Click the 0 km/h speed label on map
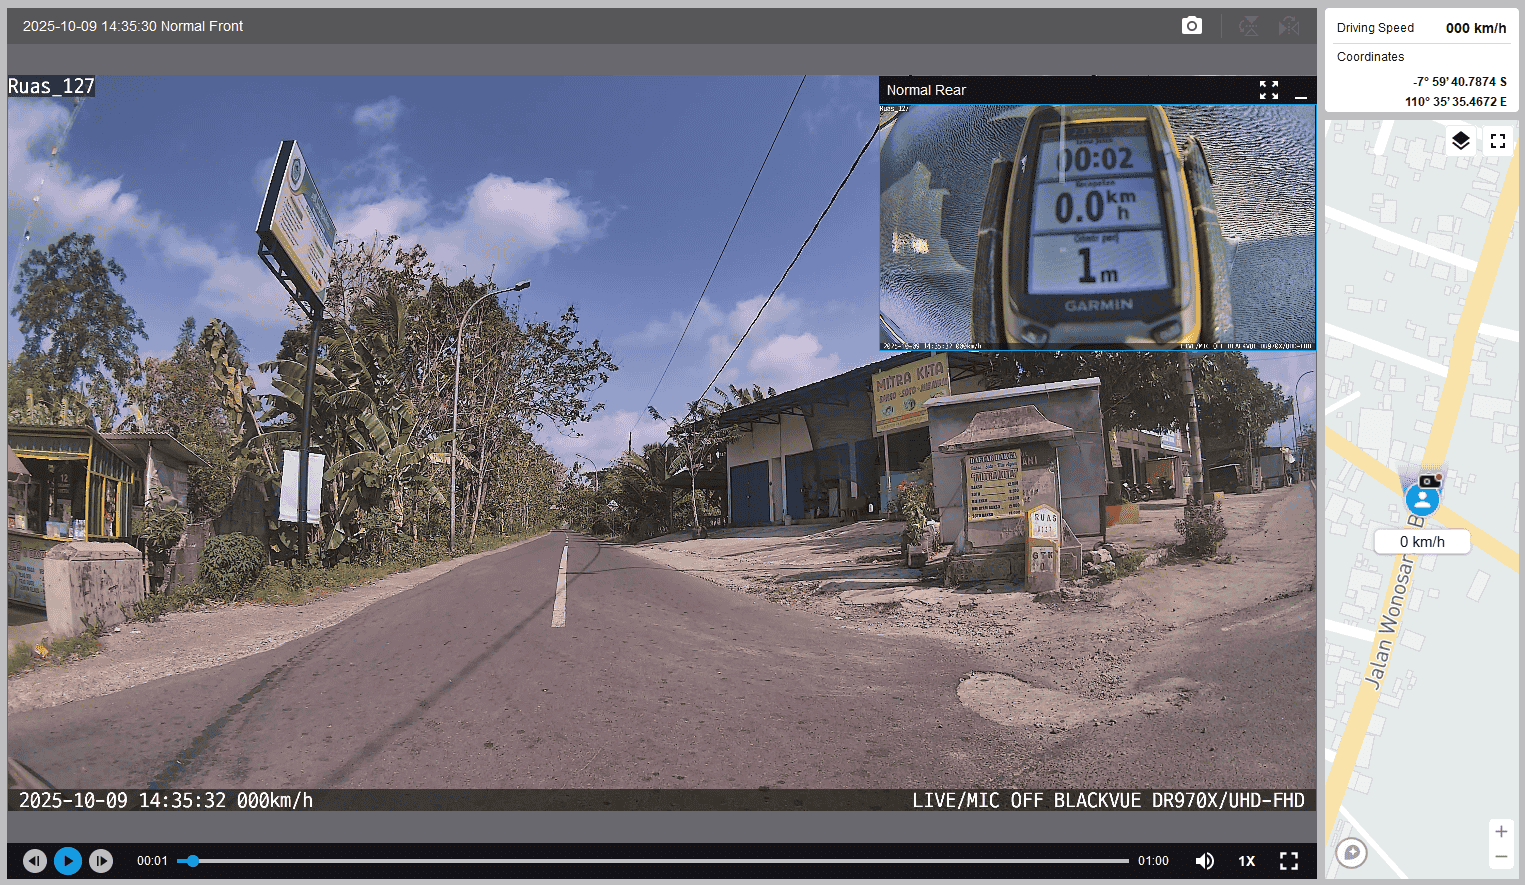 point(1421,542)
